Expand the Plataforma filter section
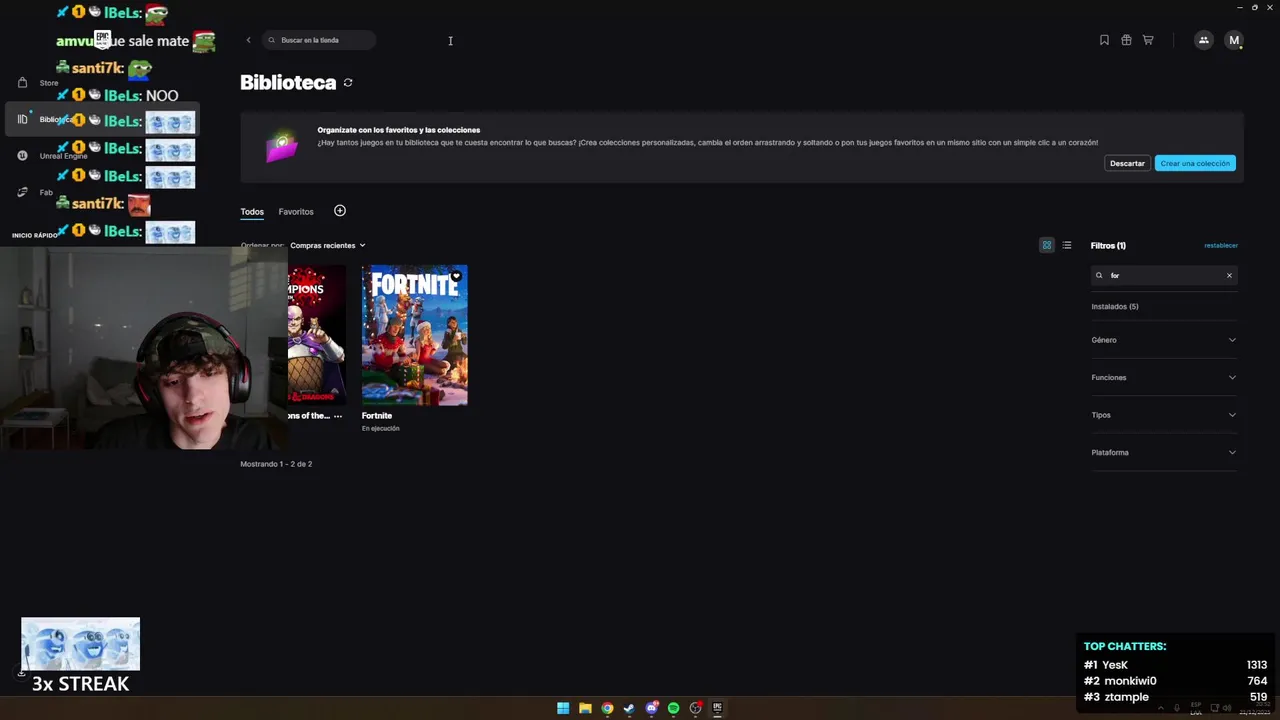This screenshot has width=1280, height=720. click(x=1164, y=453)
